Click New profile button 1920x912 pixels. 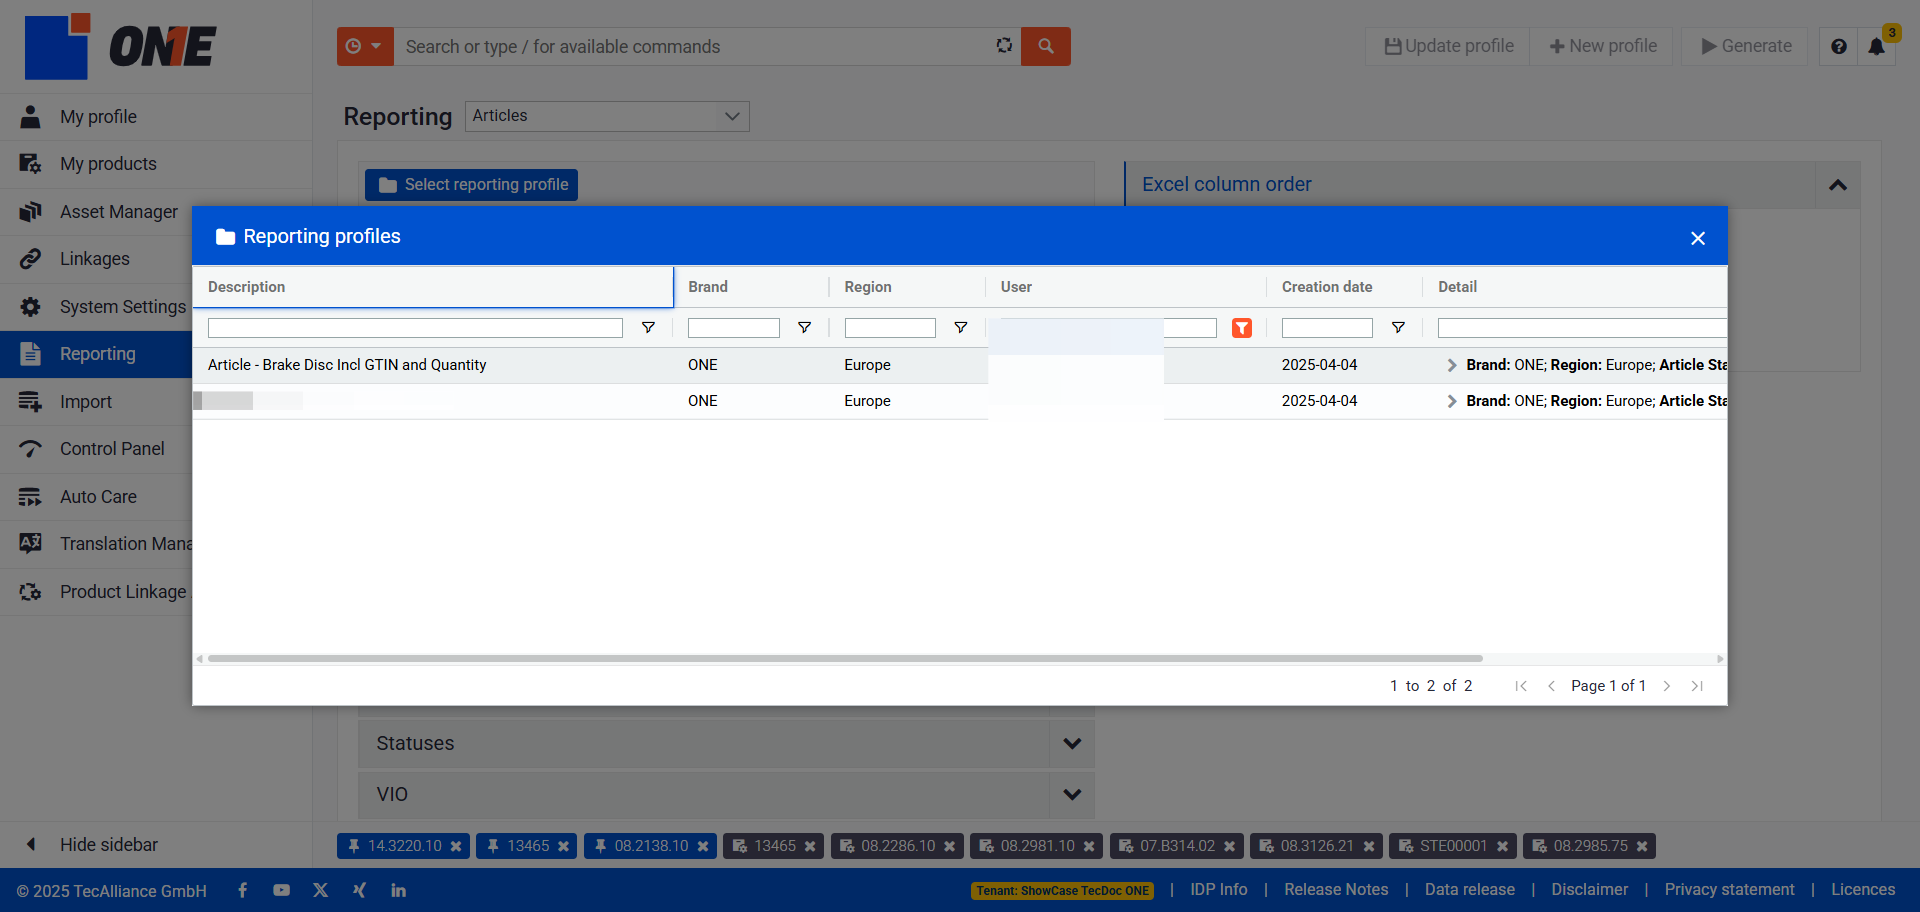coord(1602,46)
